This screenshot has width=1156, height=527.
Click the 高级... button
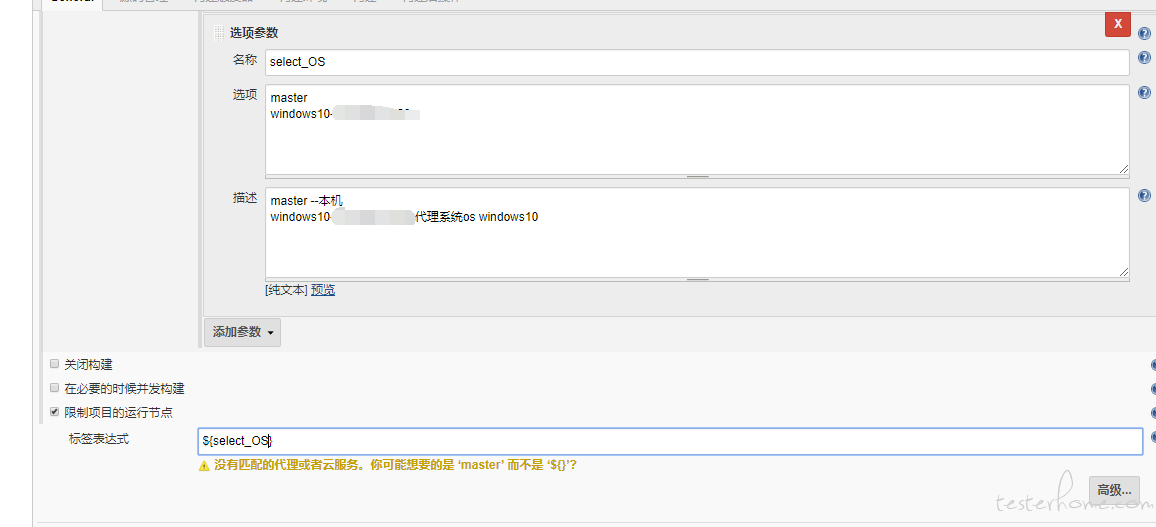(1114, 490)
